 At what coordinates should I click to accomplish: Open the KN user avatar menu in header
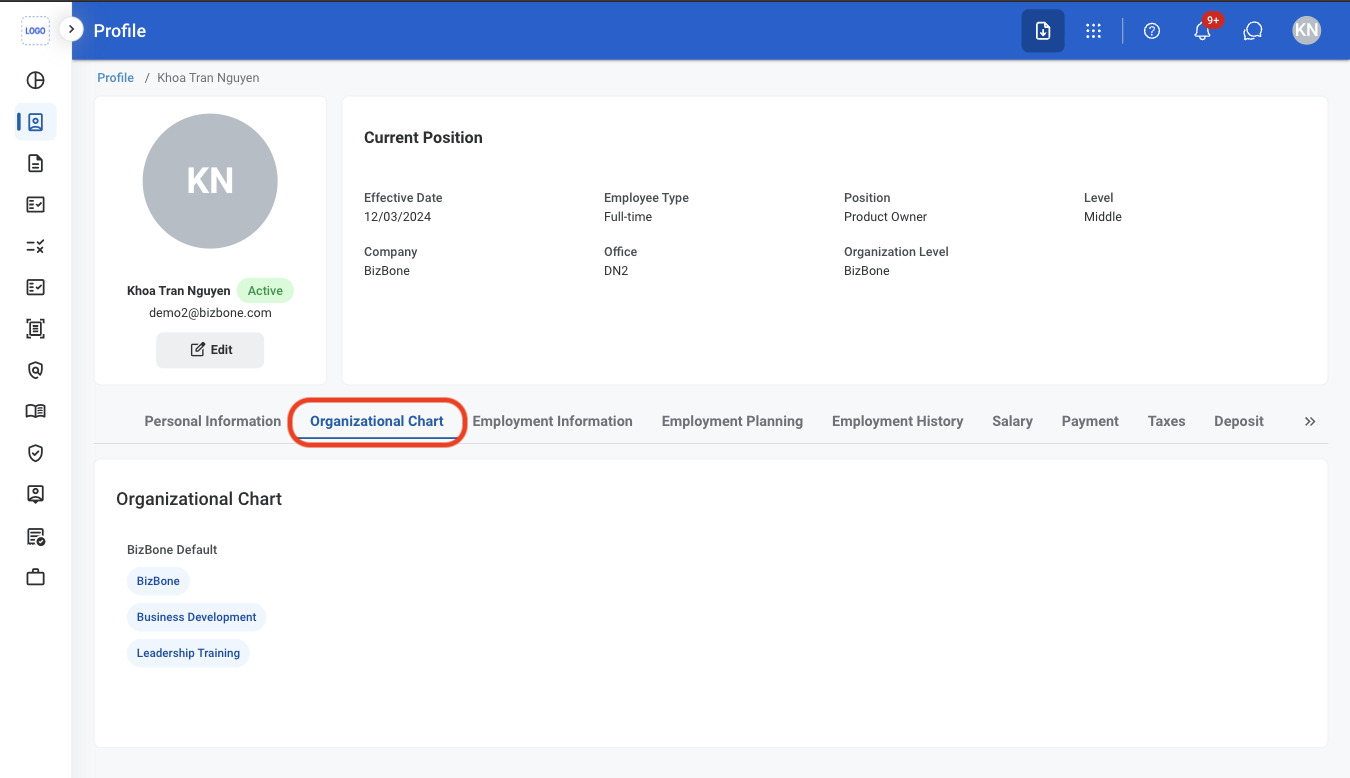click(1306, 31)
